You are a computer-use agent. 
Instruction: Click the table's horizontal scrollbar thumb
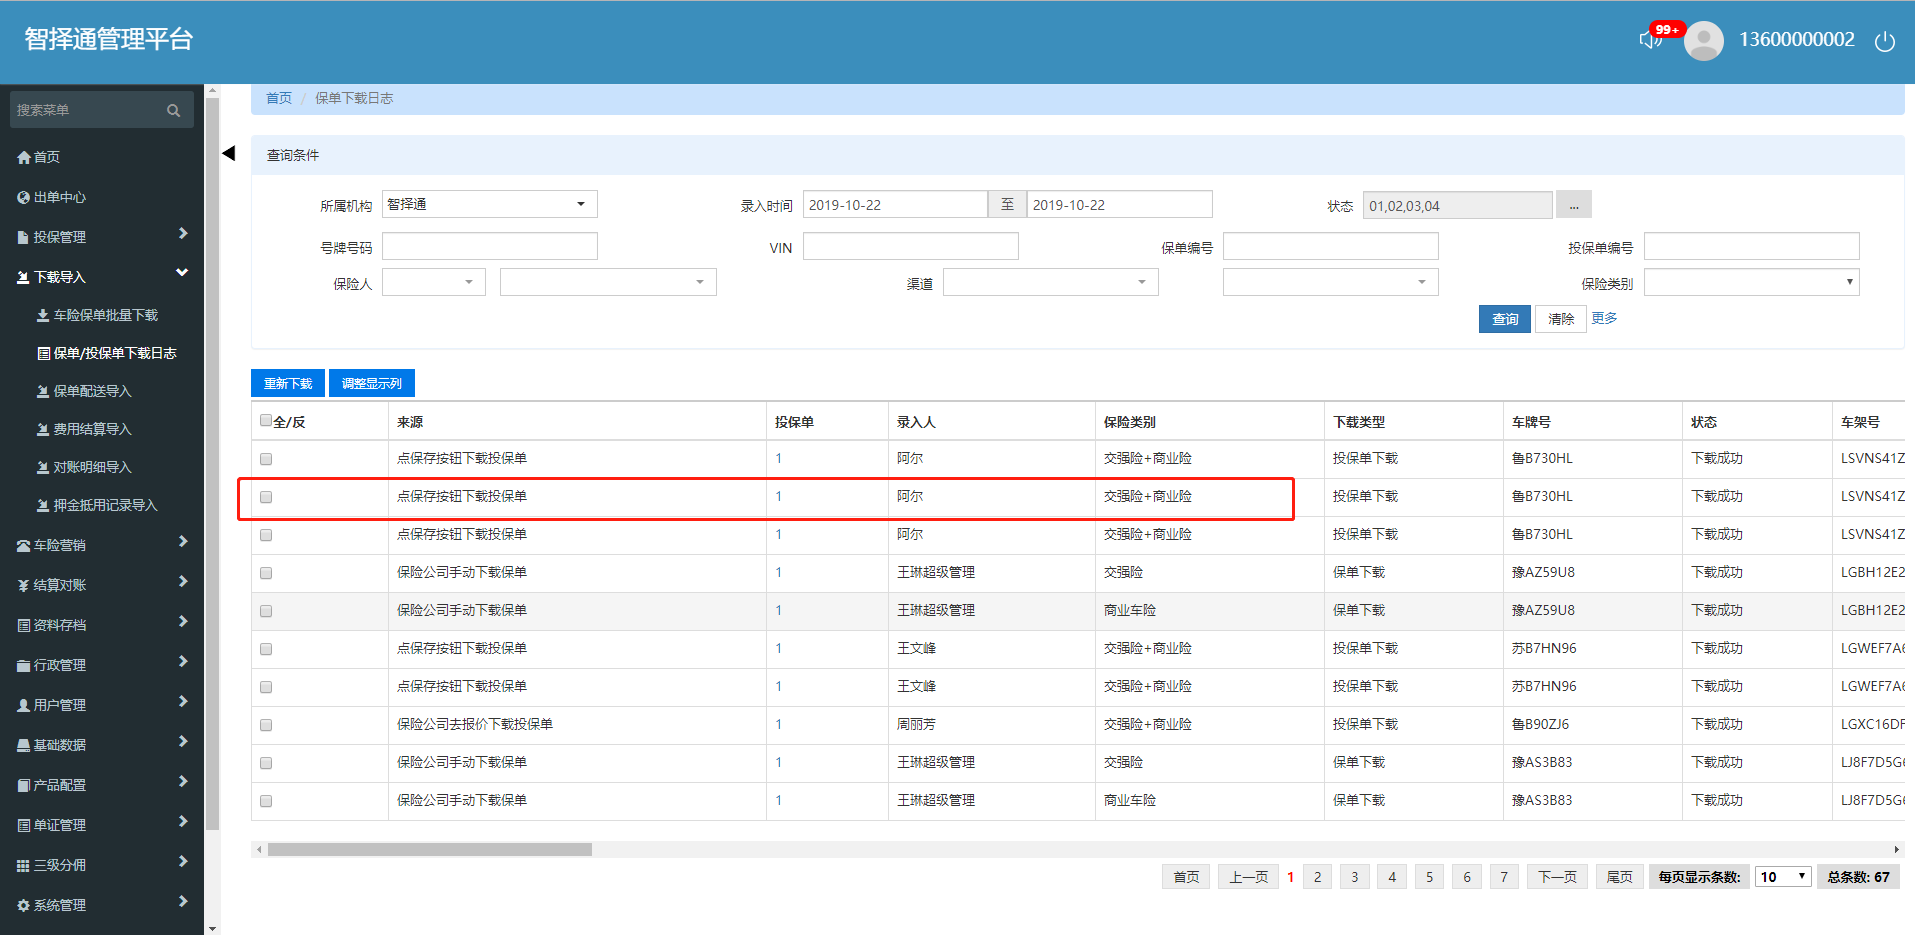429,850
